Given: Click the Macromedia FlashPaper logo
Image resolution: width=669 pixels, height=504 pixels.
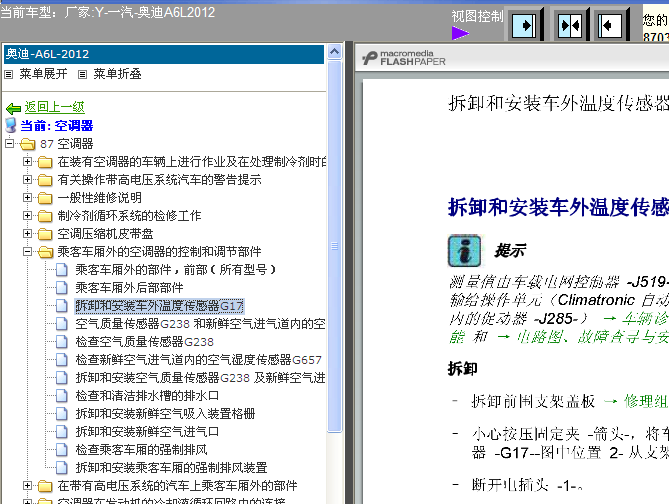Looking at the screenshot, I should (404, 58).
